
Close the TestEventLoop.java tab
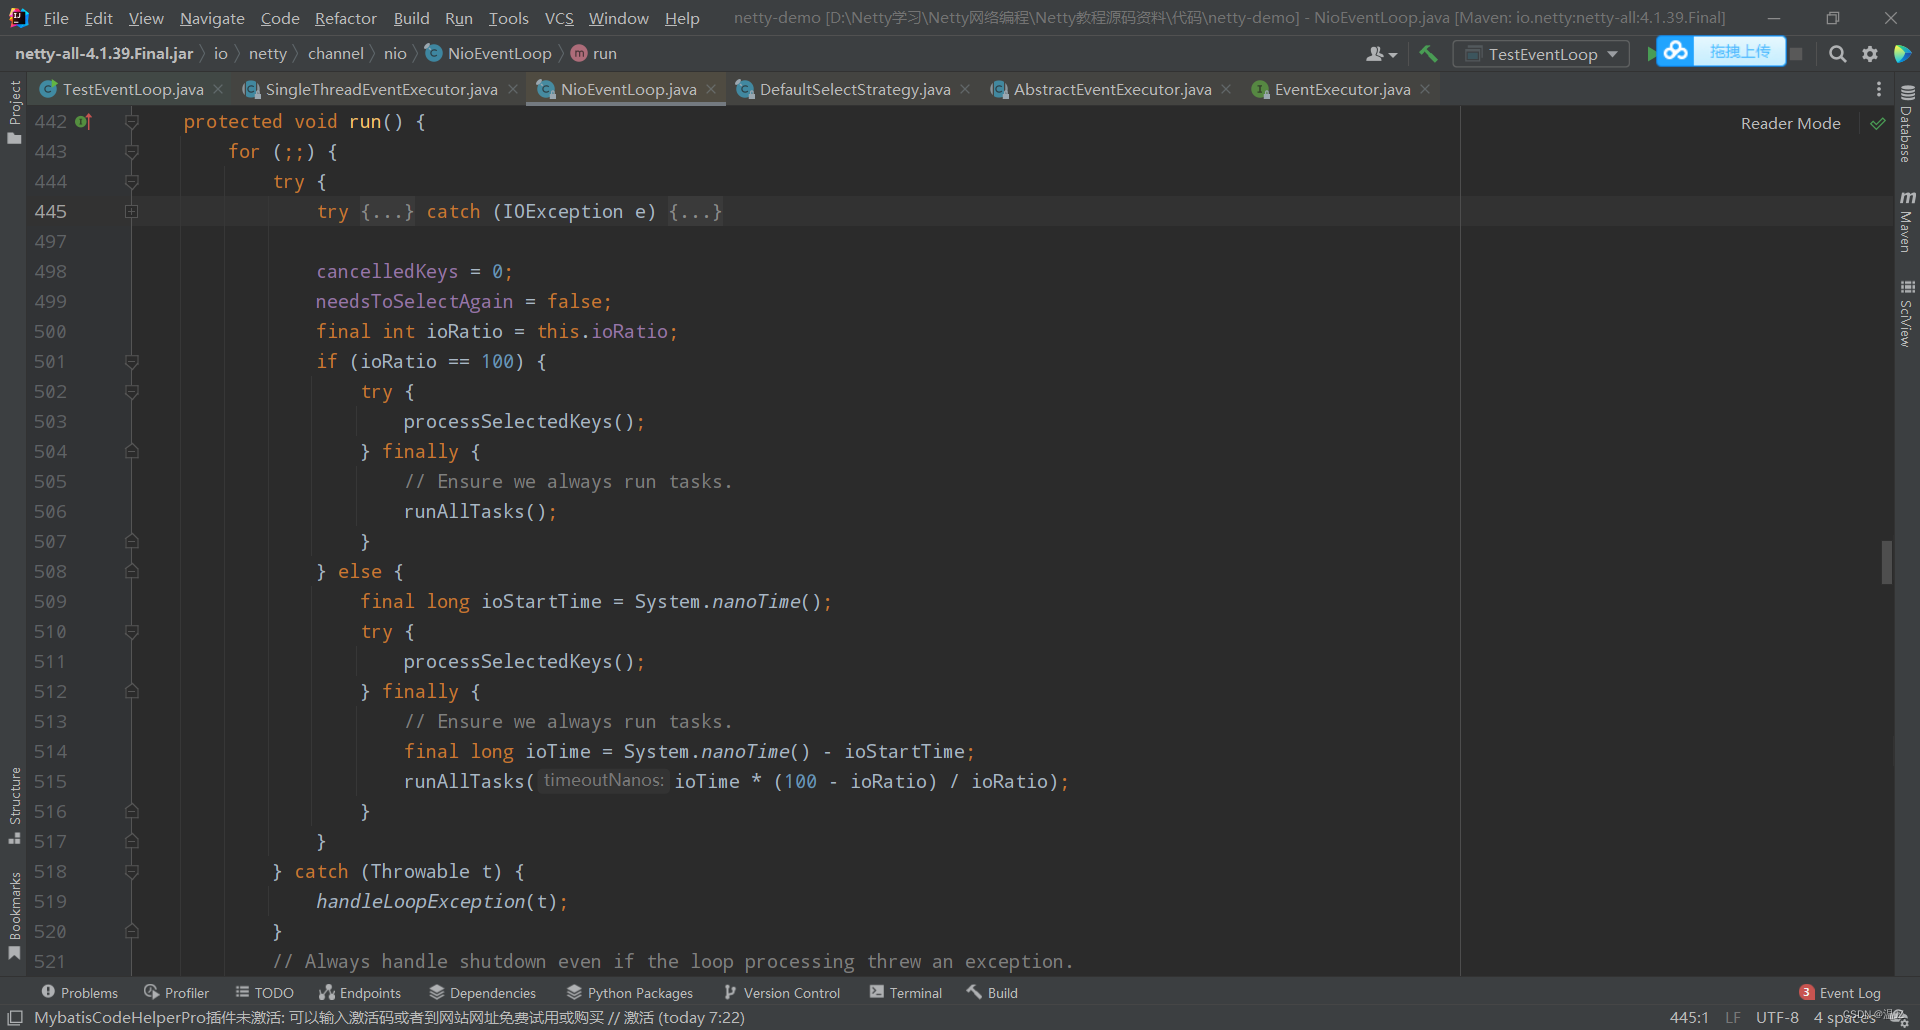coord(218,89)
